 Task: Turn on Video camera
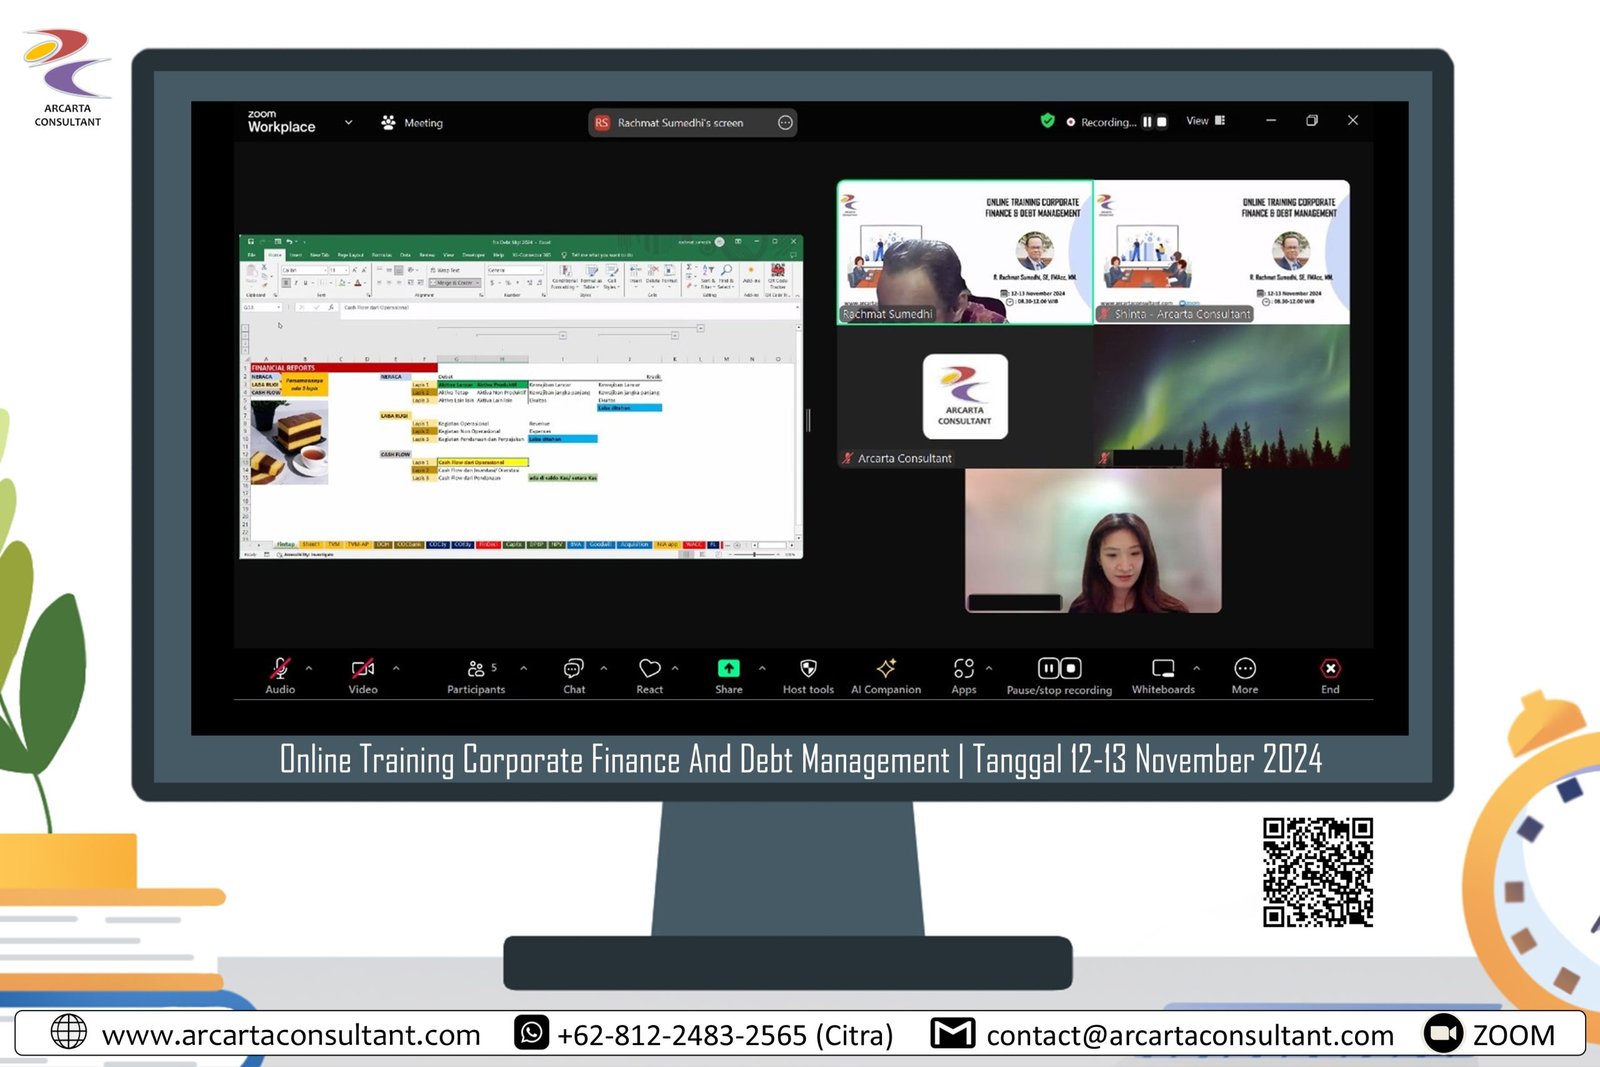(363, 669)
